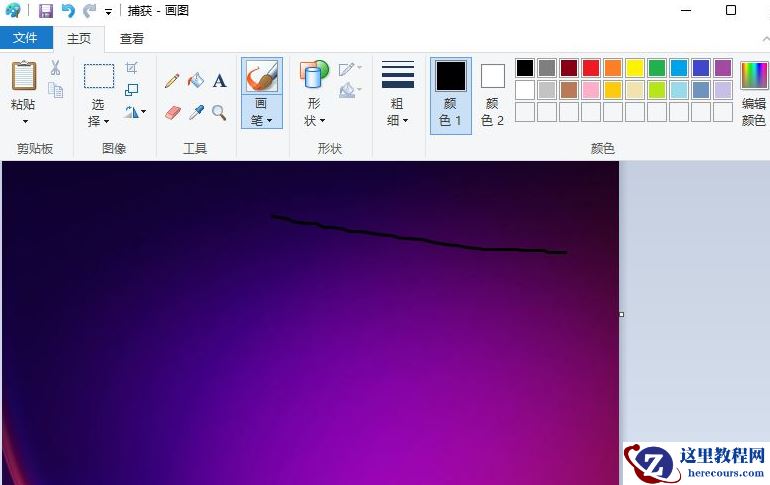The height and width of the screenshot is (485, 770).
Task: Click the Cut scissors icon
Action: pos(55,68)
